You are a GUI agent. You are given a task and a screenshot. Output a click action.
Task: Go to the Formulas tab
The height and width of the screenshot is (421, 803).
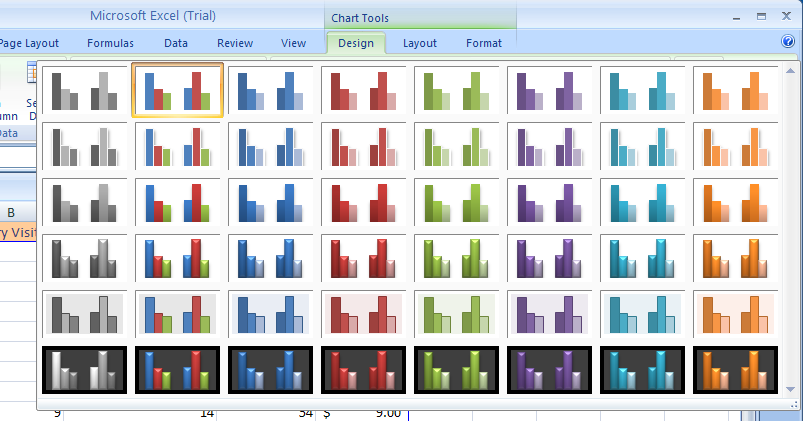pos(110,43)
